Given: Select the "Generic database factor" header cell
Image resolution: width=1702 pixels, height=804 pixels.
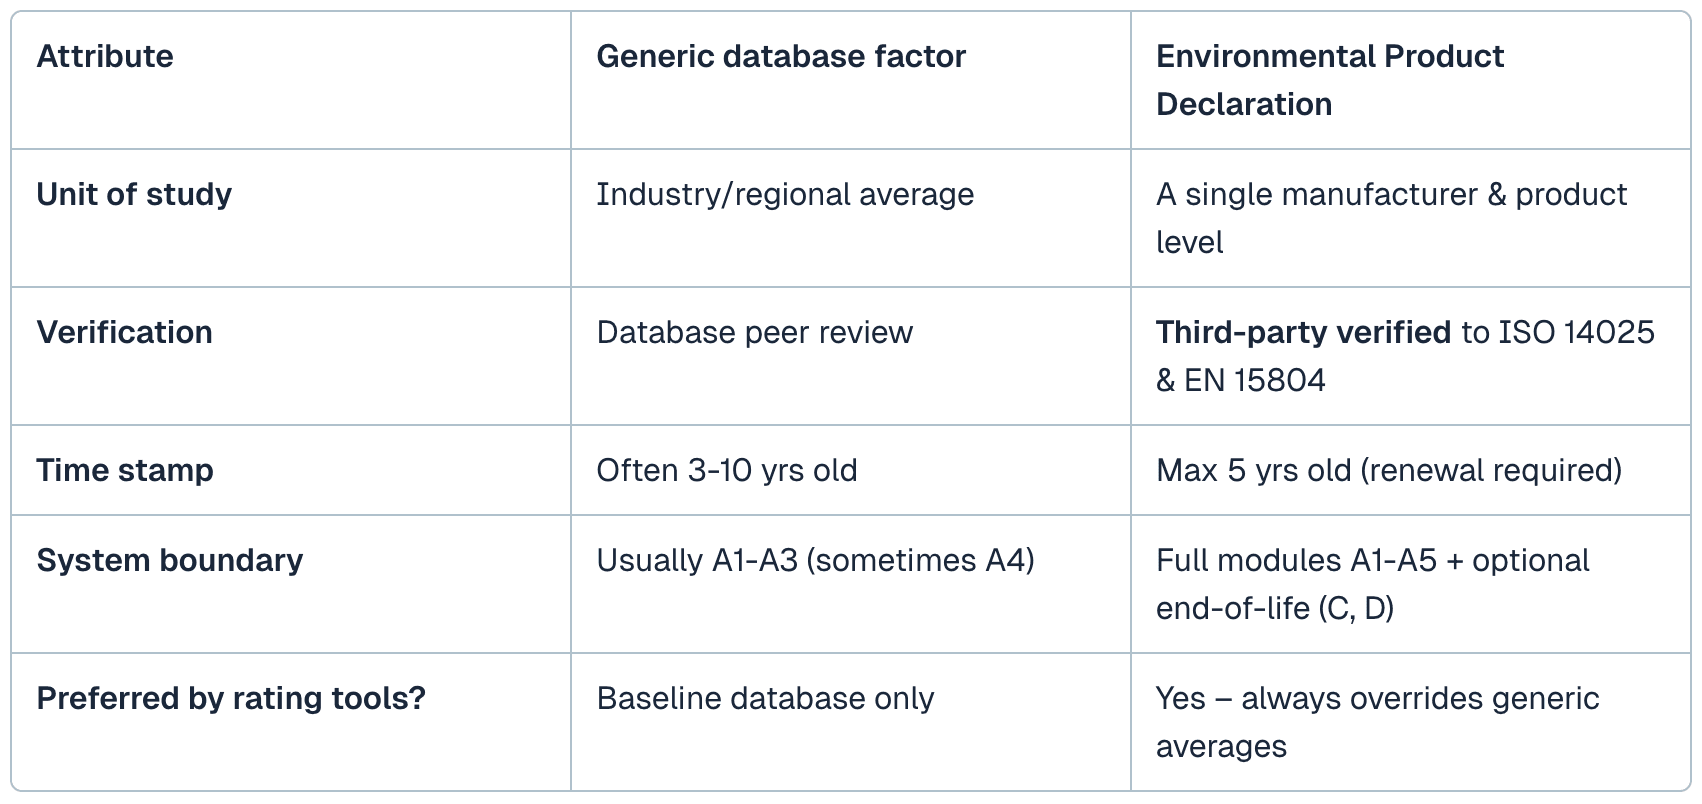Looking at the screenshot, I should pos(780,57).
